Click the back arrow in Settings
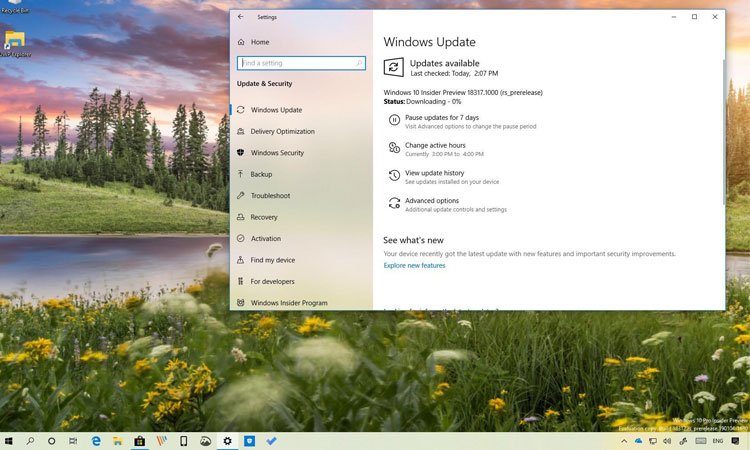 (240, 17)
